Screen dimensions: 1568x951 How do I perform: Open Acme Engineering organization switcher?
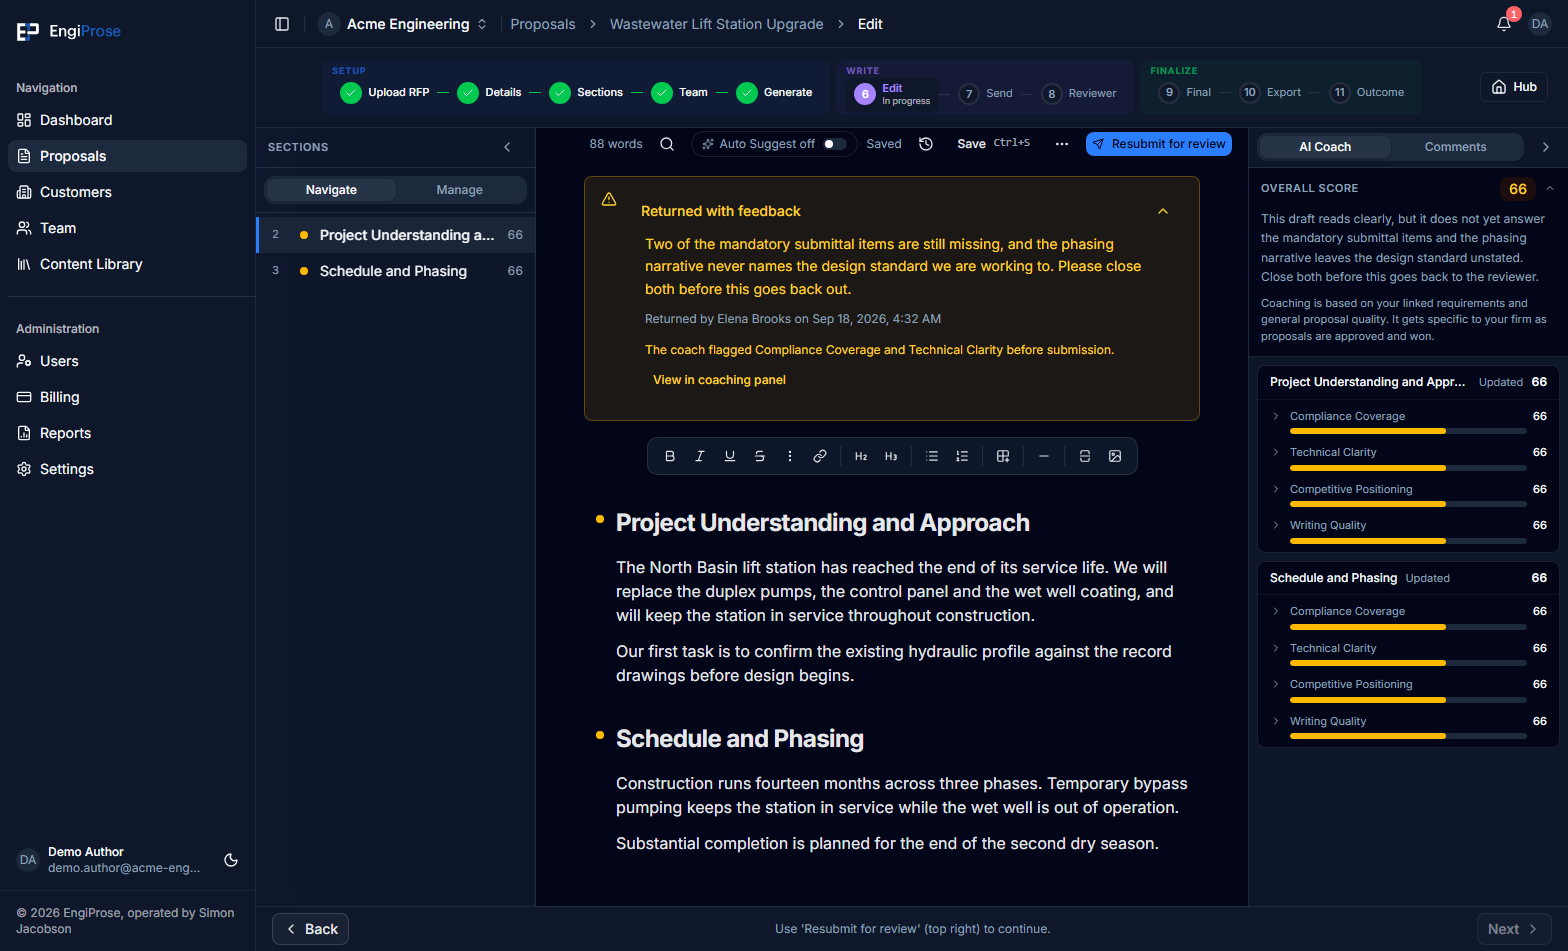pyautogui.click(x=403, y=24)
